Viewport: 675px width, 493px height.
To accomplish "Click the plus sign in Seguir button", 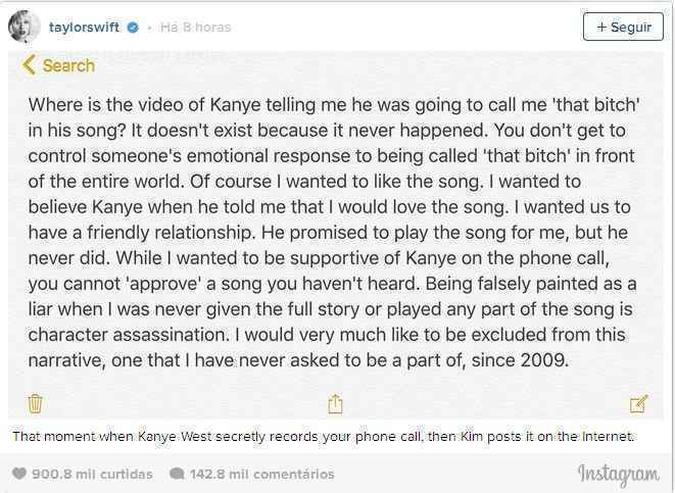I will tap(601, 27).
